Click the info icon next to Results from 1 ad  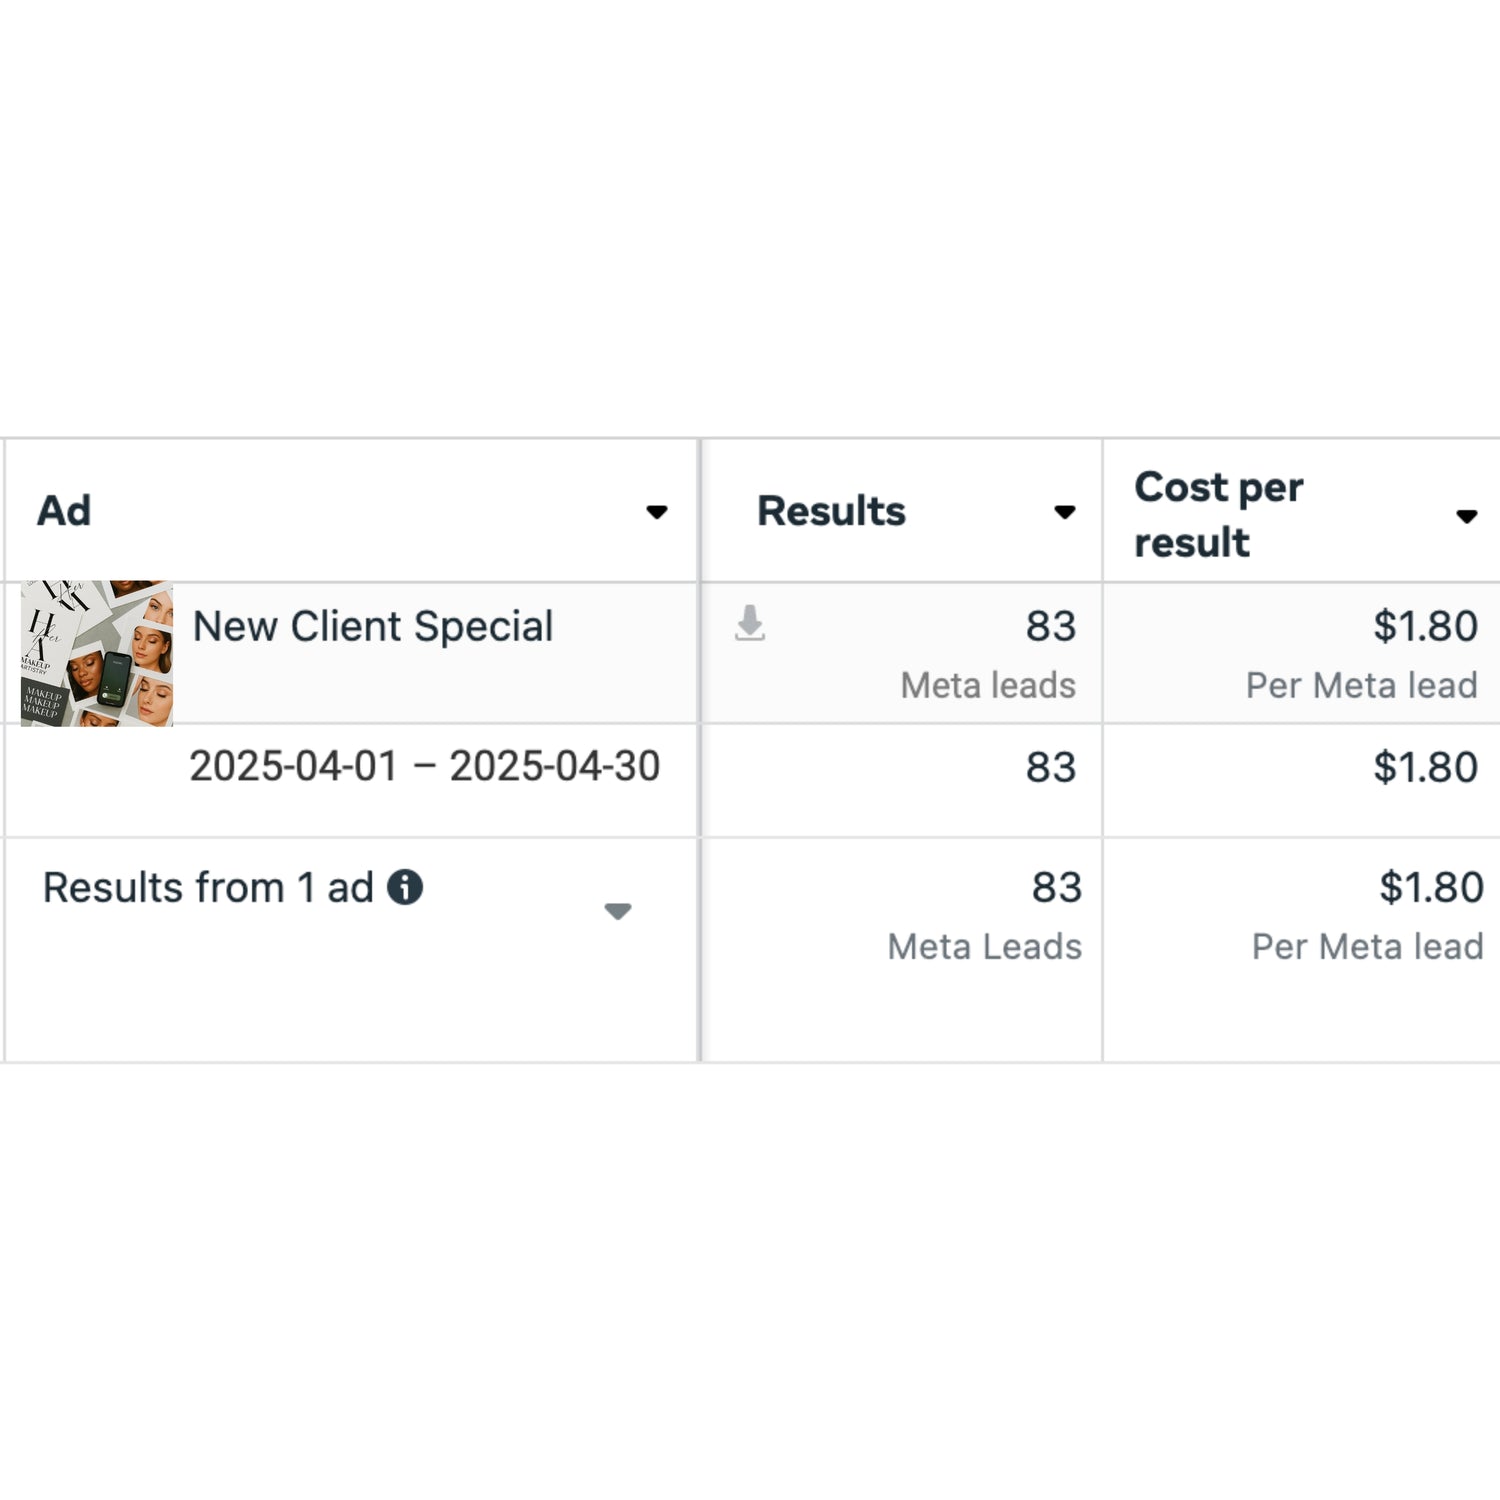pos(405,887)
